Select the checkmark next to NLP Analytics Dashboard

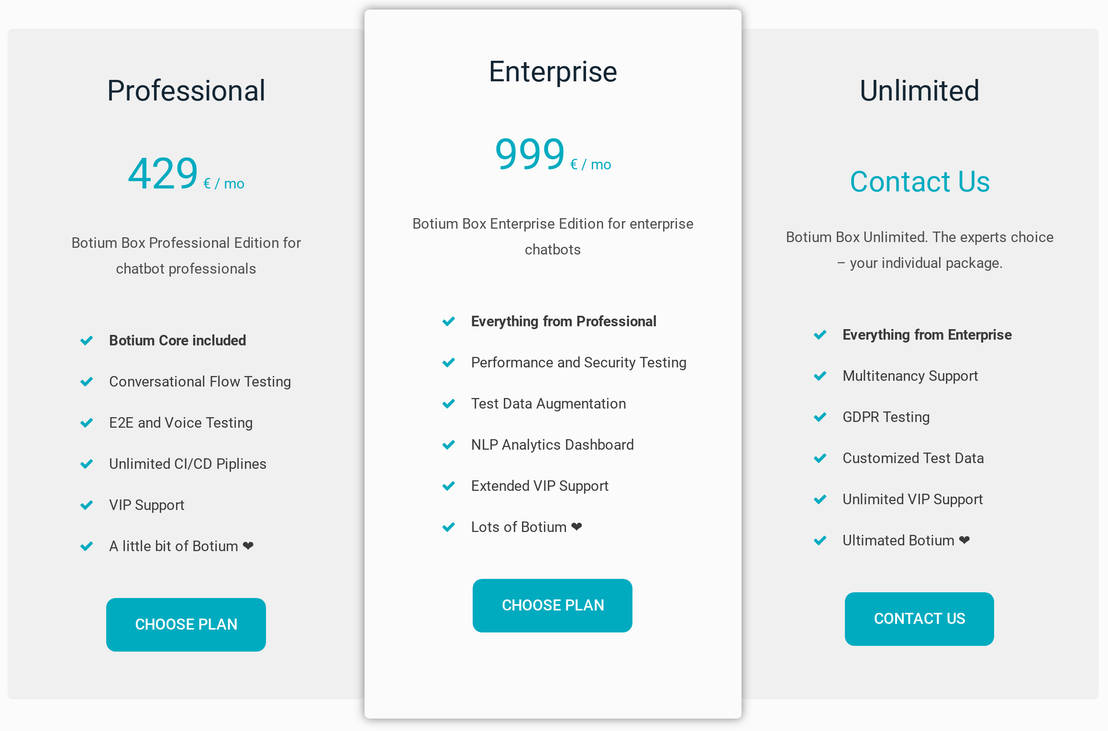[x=448, y=444]
